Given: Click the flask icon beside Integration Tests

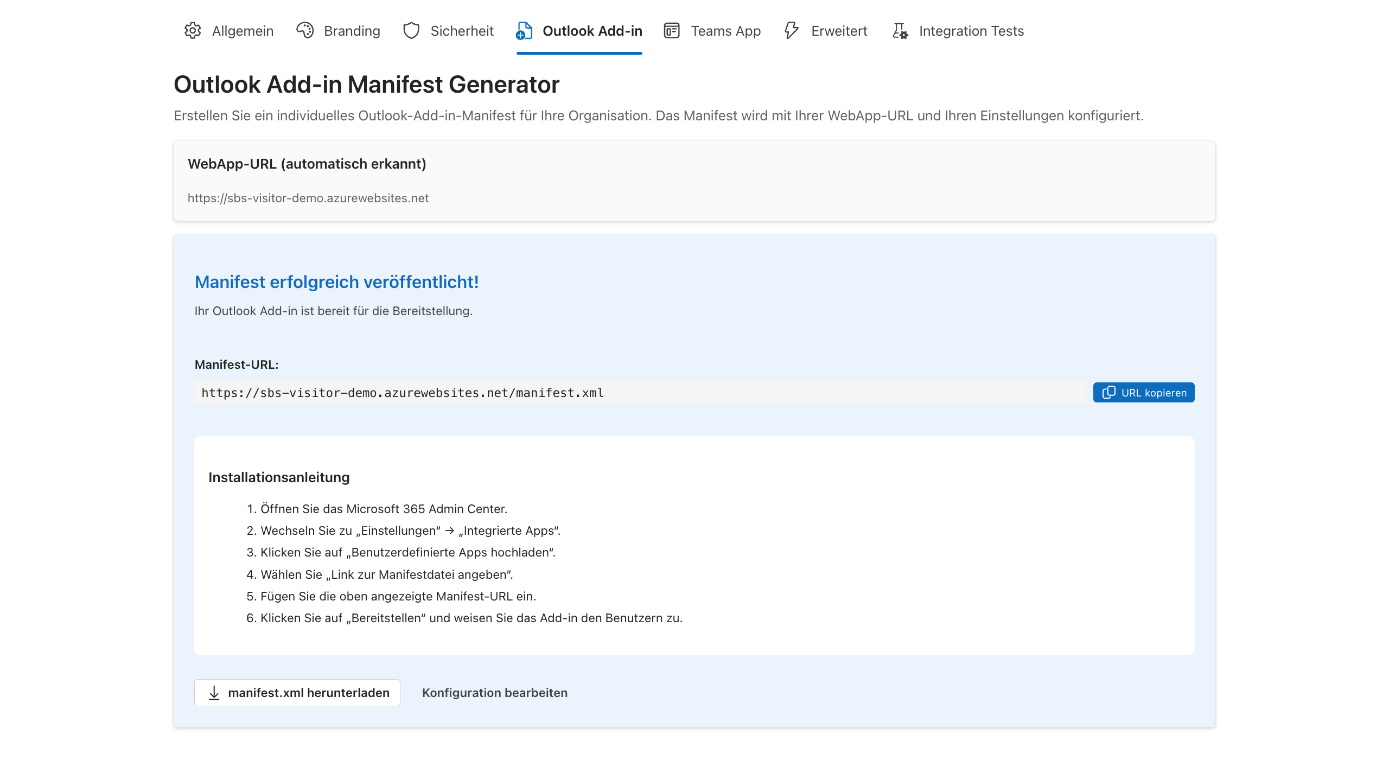Looking at the screenshot, I should (900, 31).
